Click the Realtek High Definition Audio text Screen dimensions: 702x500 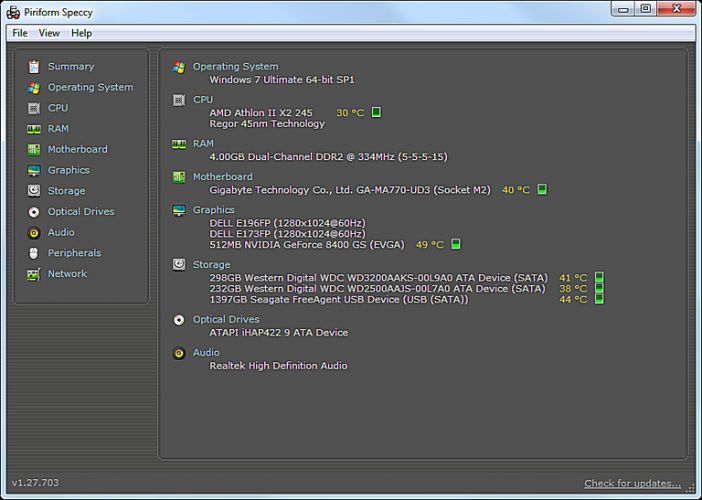pos(278,366)
